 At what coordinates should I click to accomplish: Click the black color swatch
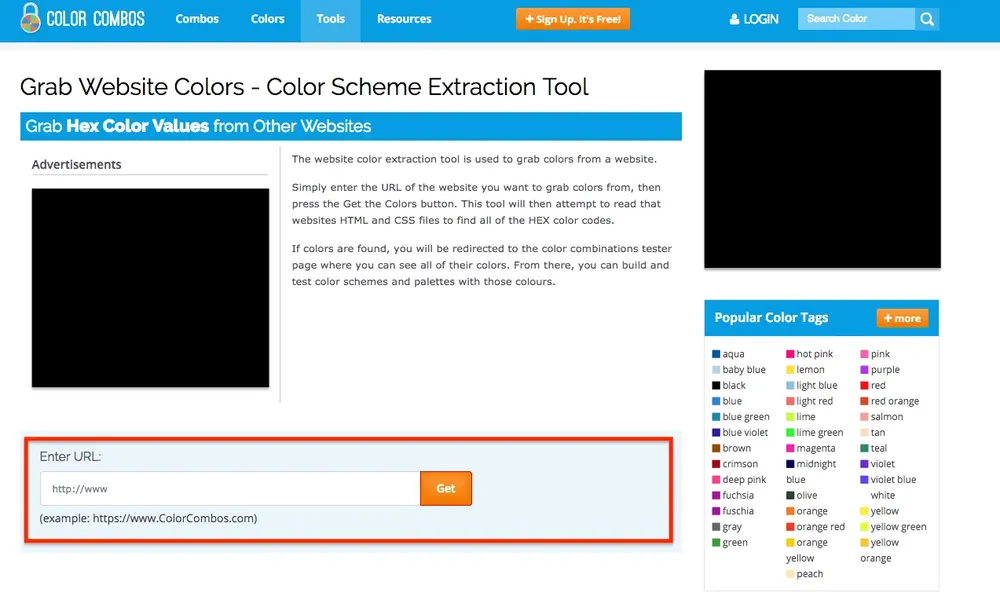point(716,385)
